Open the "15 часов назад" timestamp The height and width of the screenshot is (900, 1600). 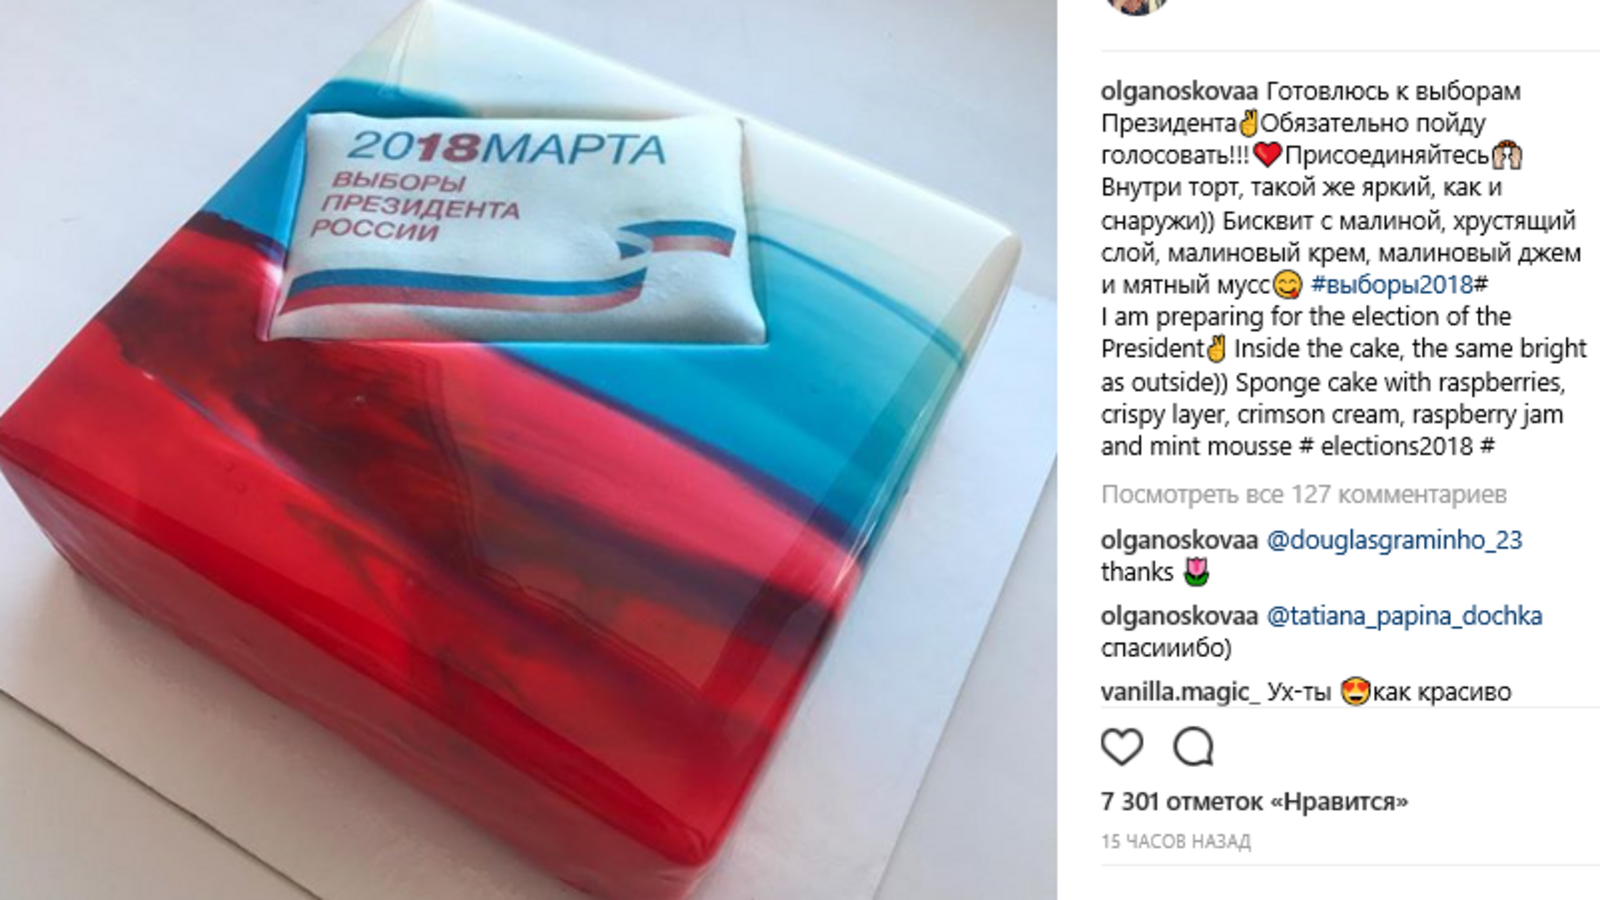click(1176, 842)
